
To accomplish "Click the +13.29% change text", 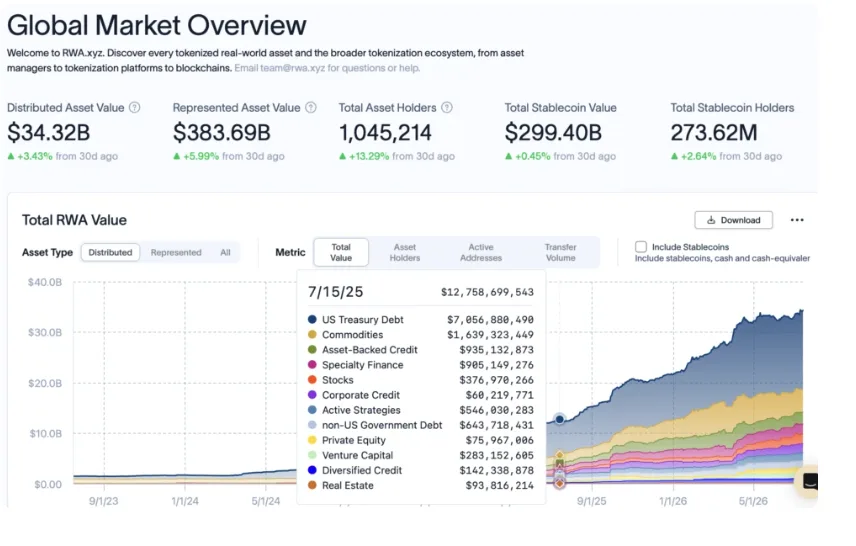I will [x=369, y=156].
